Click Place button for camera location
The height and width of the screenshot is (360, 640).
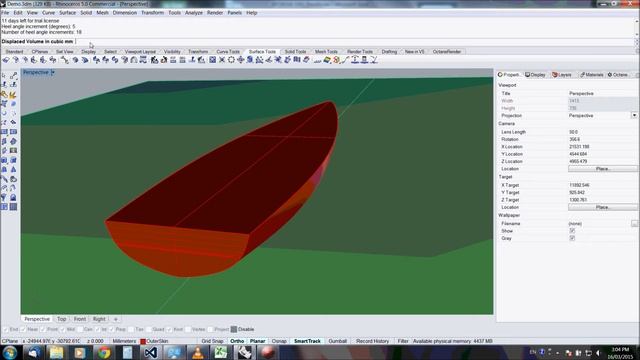click(602, 169)
